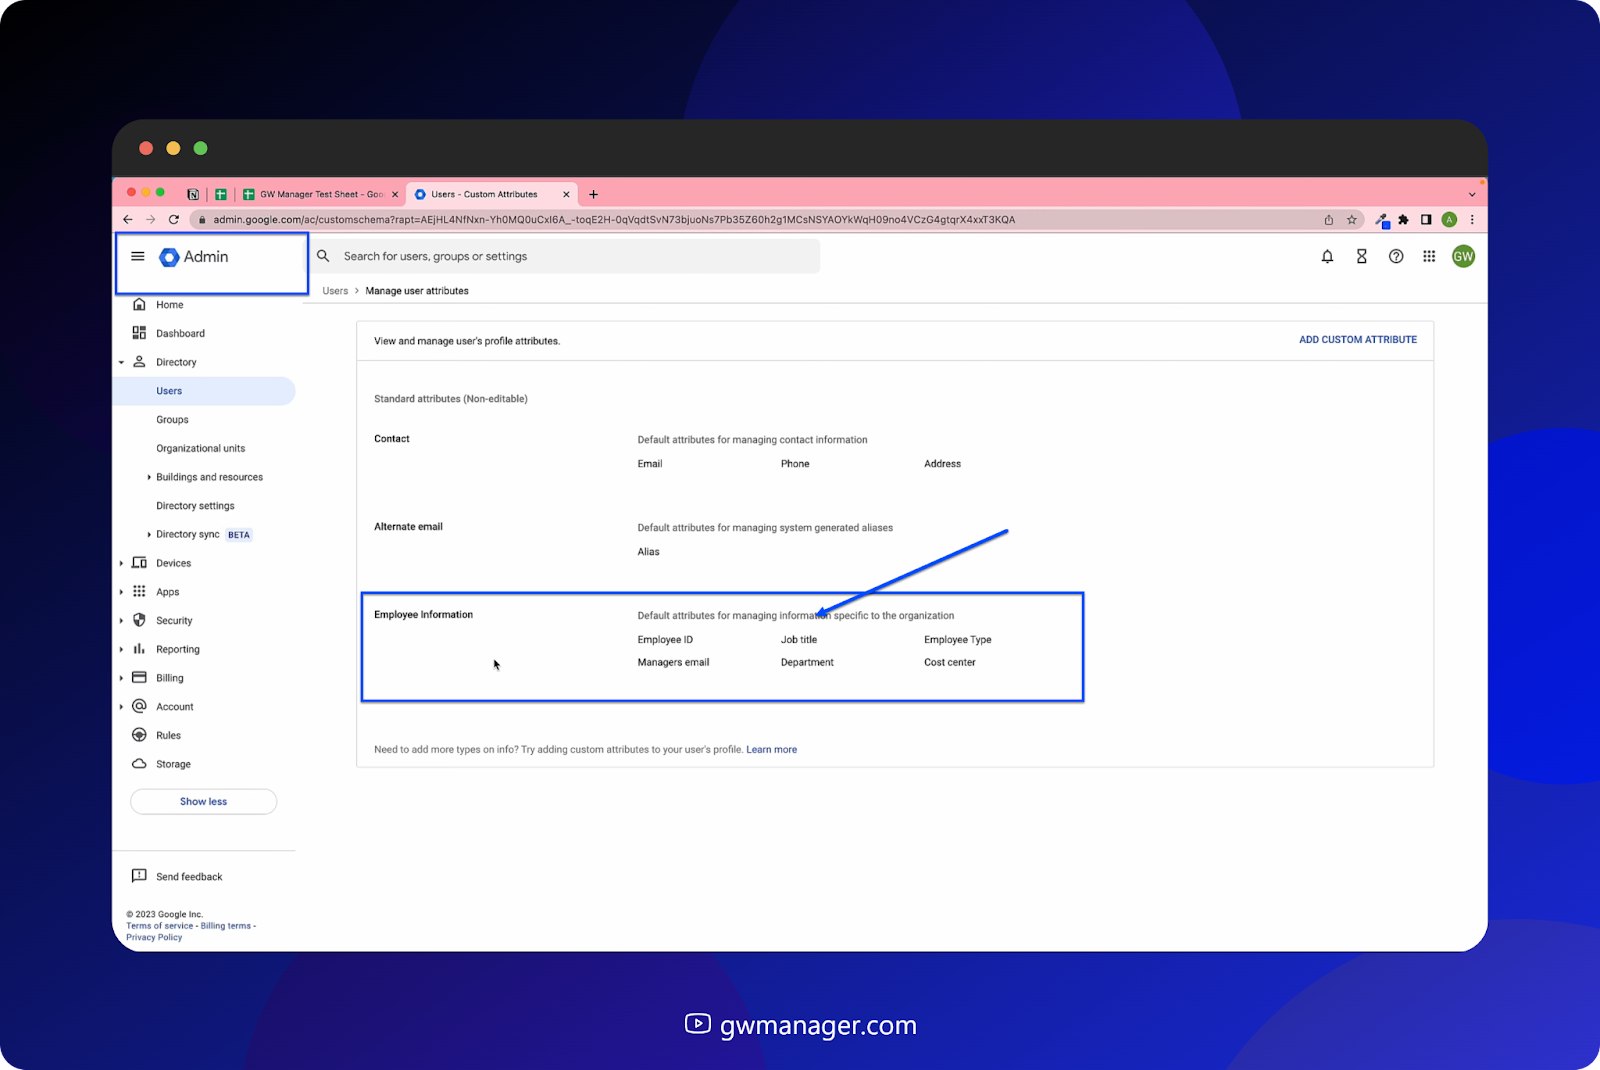
Task: Open the tab list dropdown chevron
Action: [1472, 195]
